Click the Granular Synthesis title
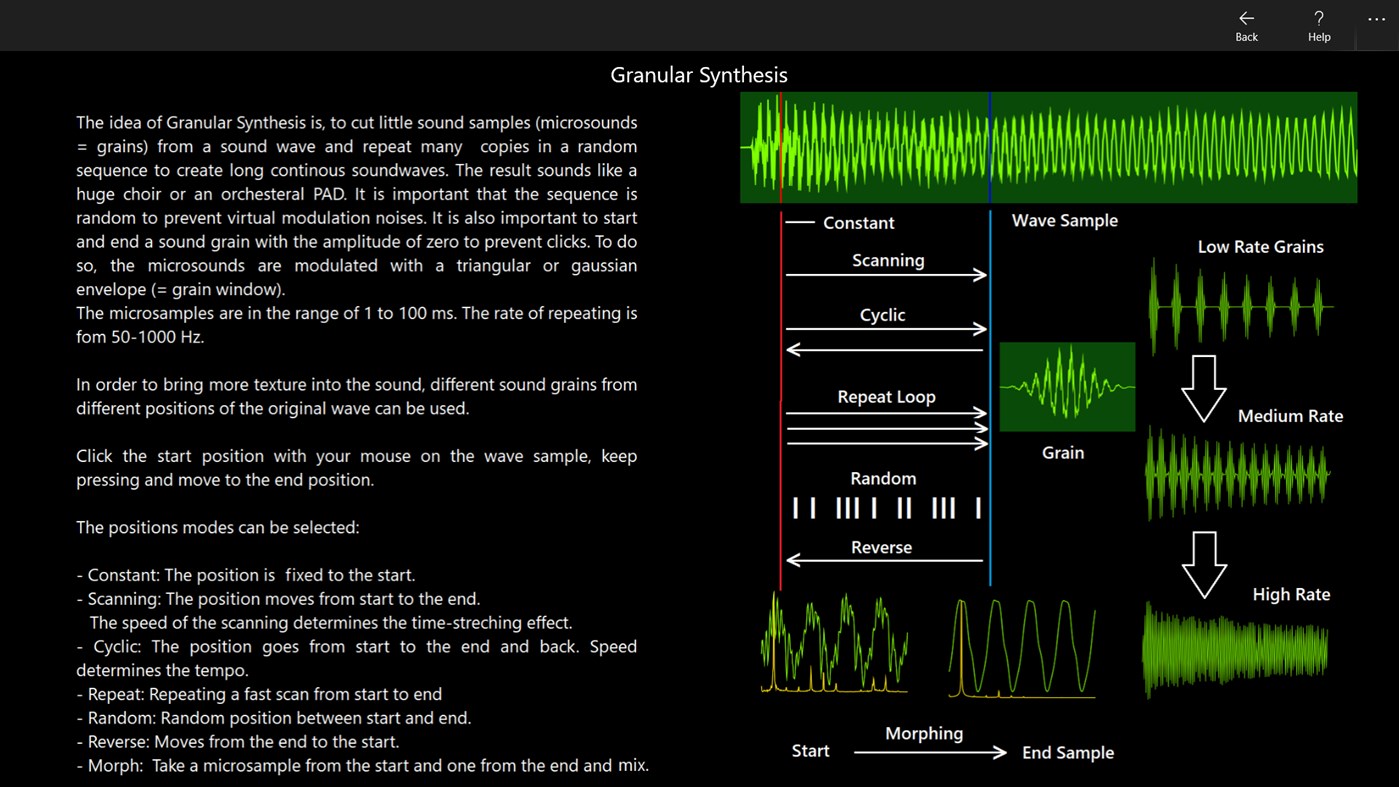The height and width of the screenshot is (787, 1399). point(699,74)
